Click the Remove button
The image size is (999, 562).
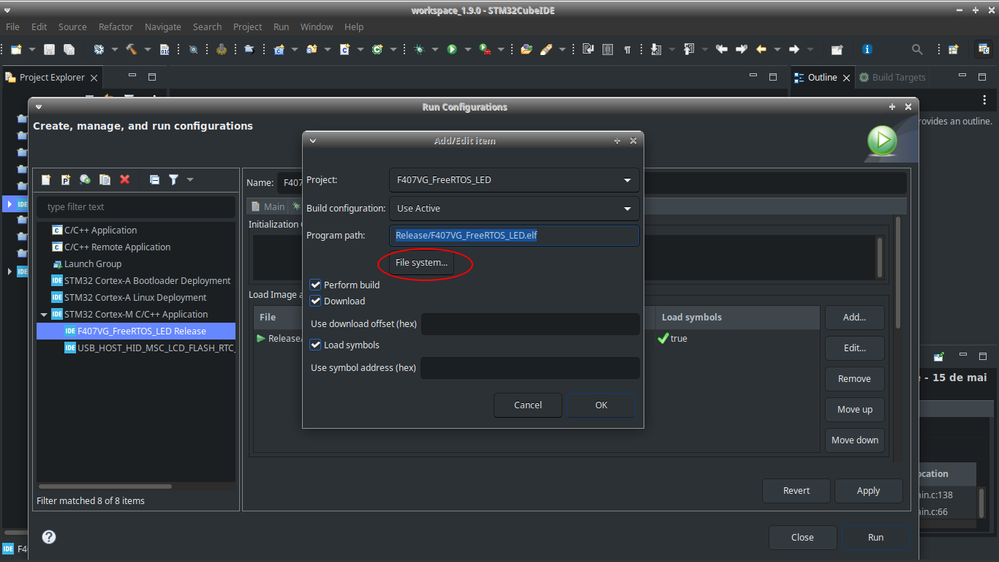854,379
